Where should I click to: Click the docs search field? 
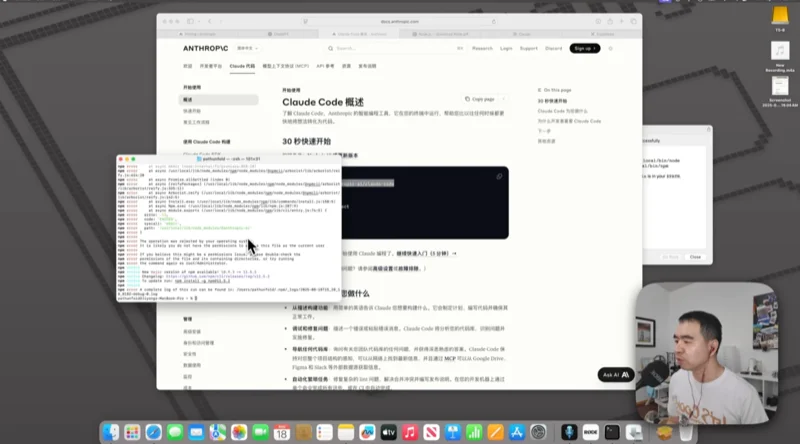coord(395,48)
